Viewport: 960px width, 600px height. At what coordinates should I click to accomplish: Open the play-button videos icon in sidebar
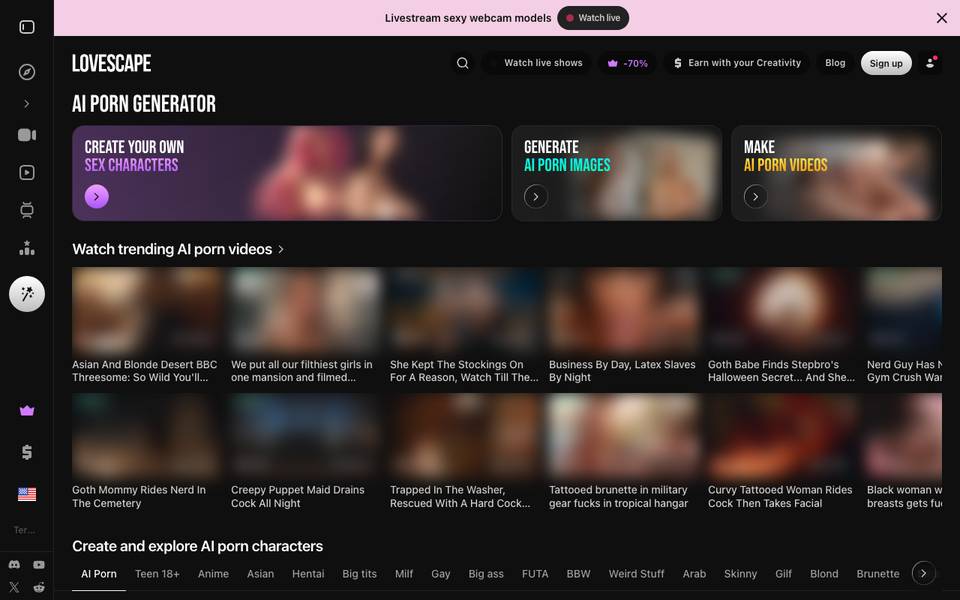pos(27,173)
